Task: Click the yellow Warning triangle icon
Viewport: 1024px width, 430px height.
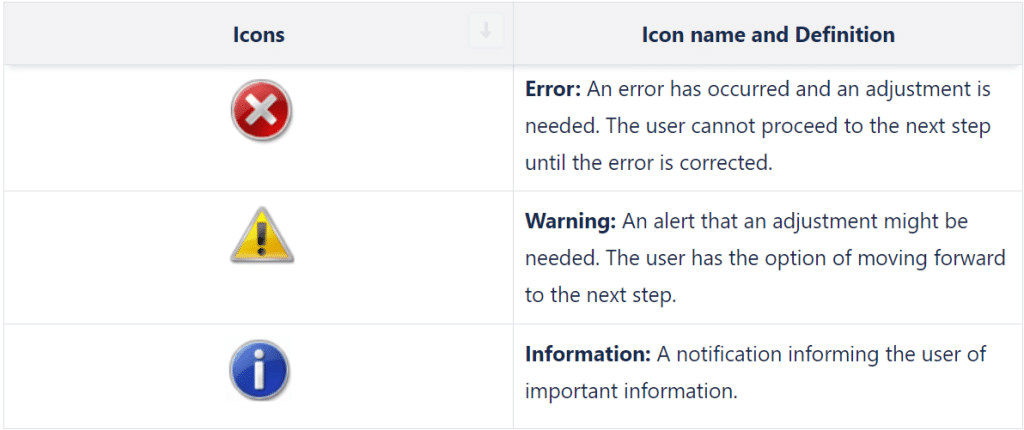Action: pyautogui.click(x=262, y=235)
